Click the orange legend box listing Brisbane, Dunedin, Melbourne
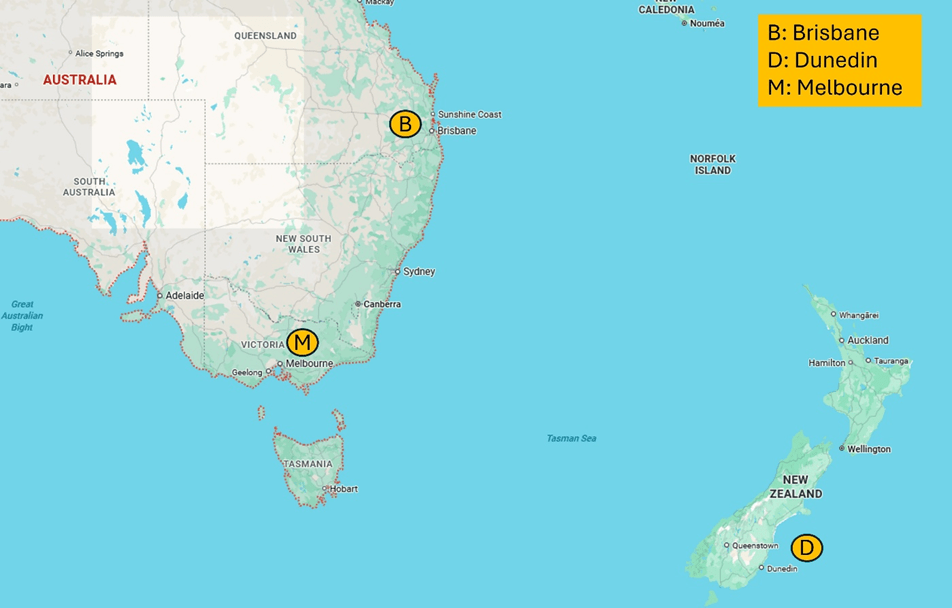 point(839,60)
